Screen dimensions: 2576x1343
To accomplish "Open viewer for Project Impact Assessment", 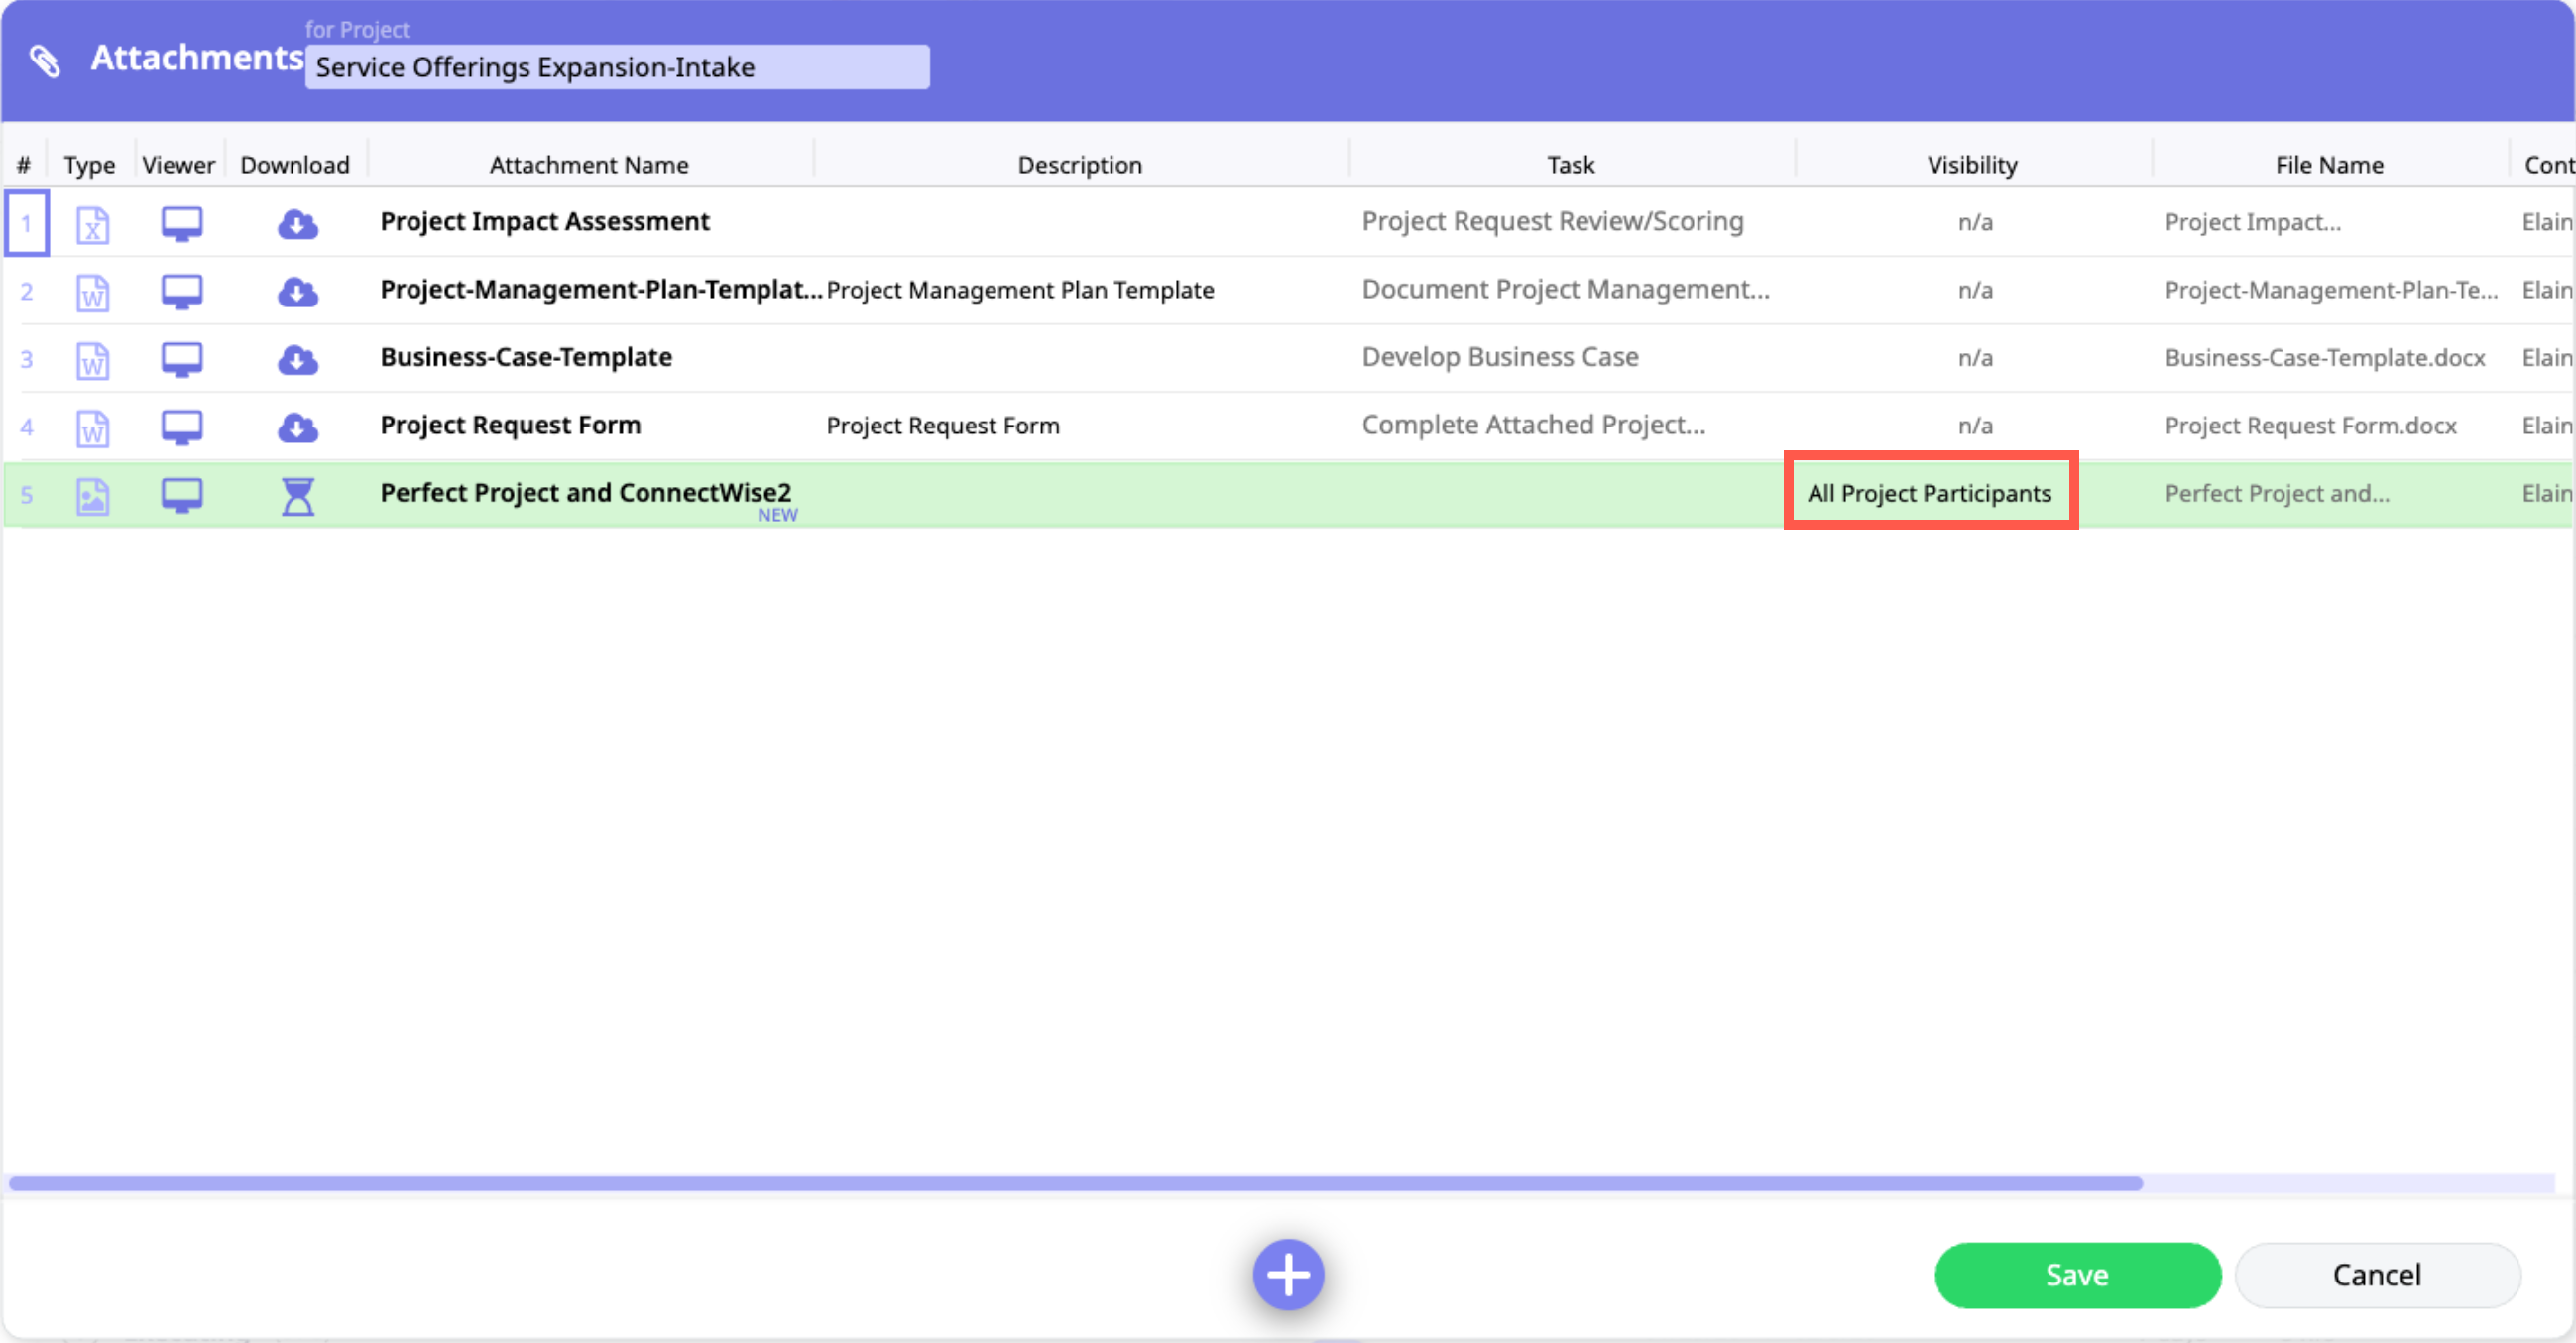I will (x=181, y=223).
